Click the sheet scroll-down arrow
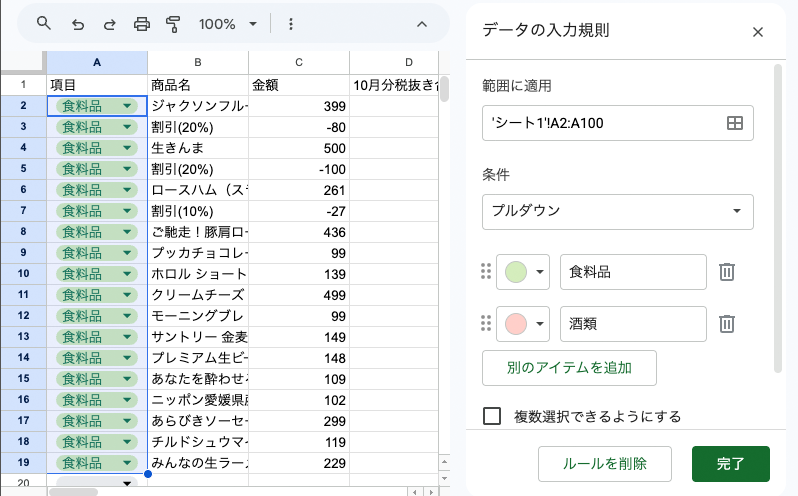Viewport: 798px width, 496px height. tap(444, 478)
